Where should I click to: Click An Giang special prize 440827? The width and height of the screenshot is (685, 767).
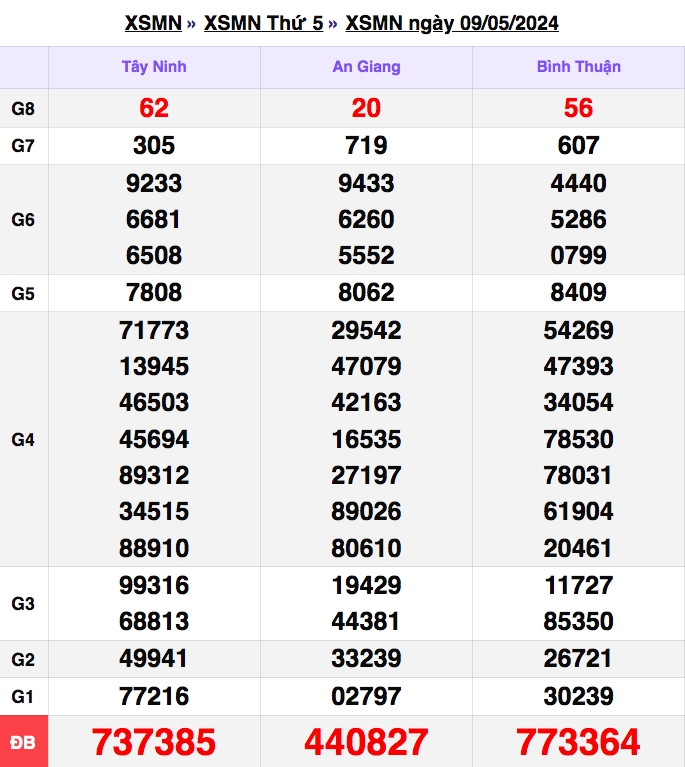366,742
